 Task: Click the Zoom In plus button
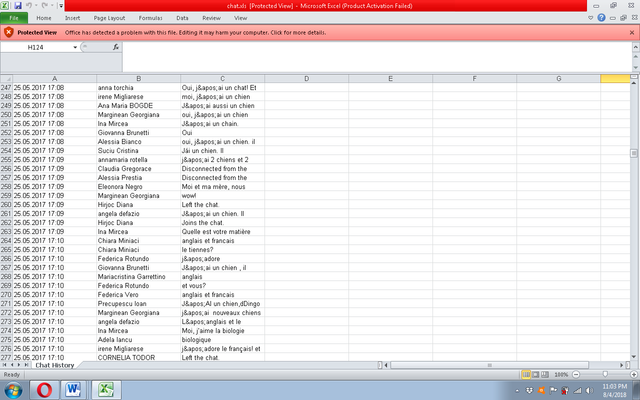tap(634, 374)
